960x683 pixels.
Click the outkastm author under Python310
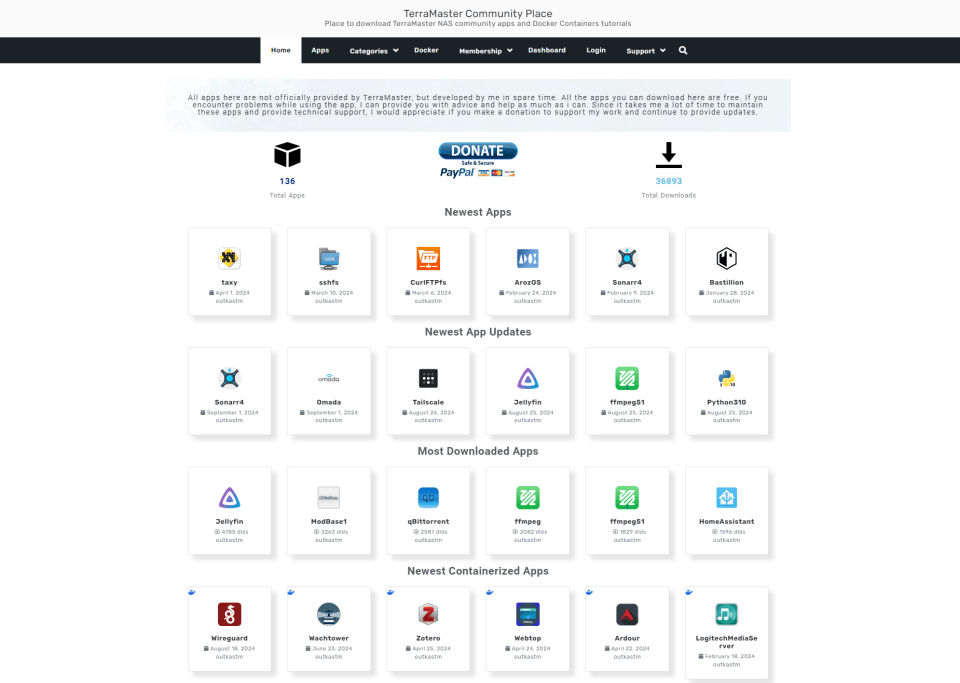click(x=727, y=420)
